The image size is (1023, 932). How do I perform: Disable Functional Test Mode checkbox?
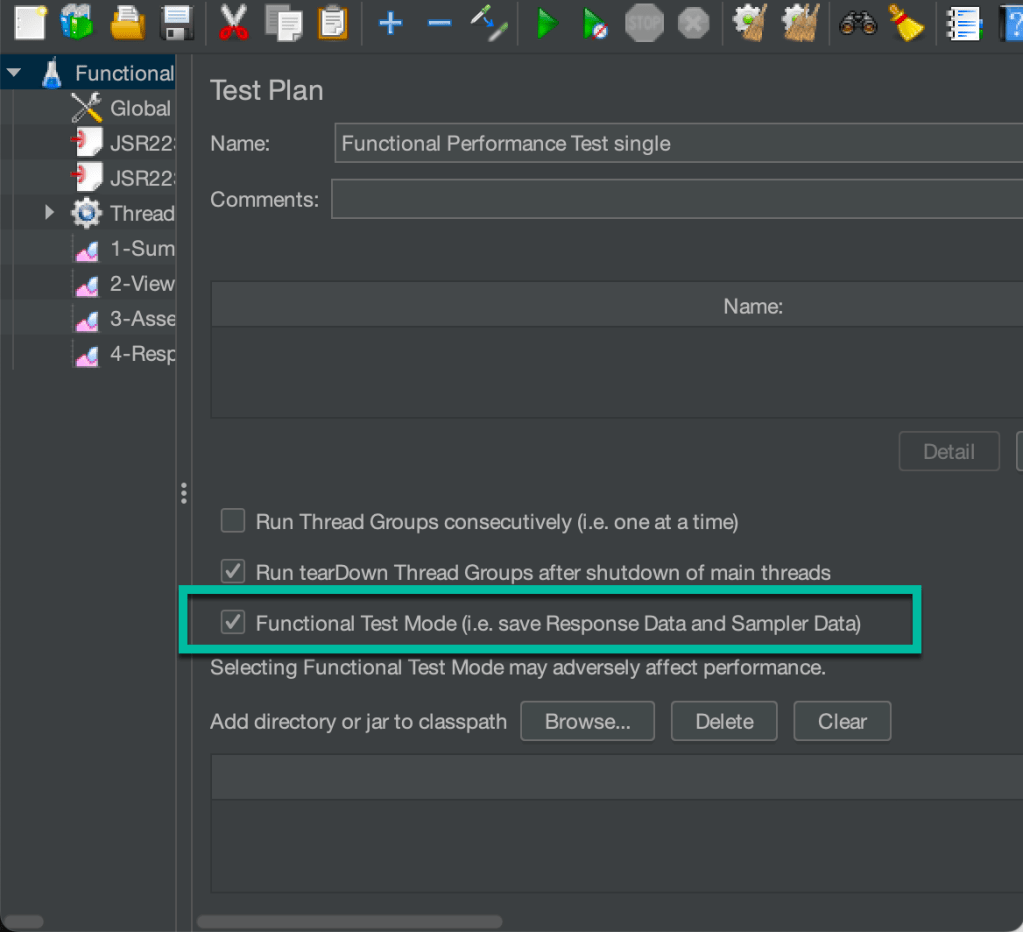[x=232, y=621]
